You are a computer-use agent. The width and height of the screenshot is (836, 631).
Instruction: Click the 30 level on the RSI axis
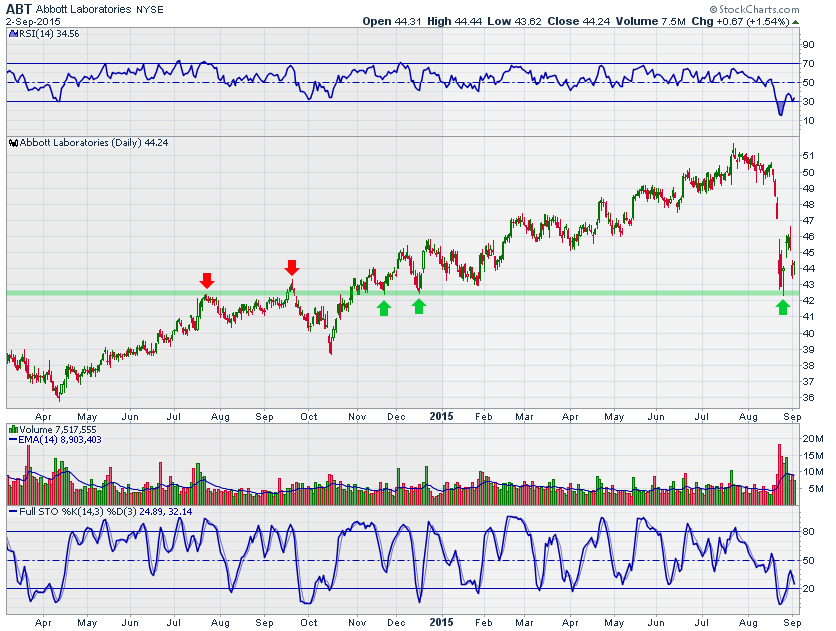[x=808, y=102]
